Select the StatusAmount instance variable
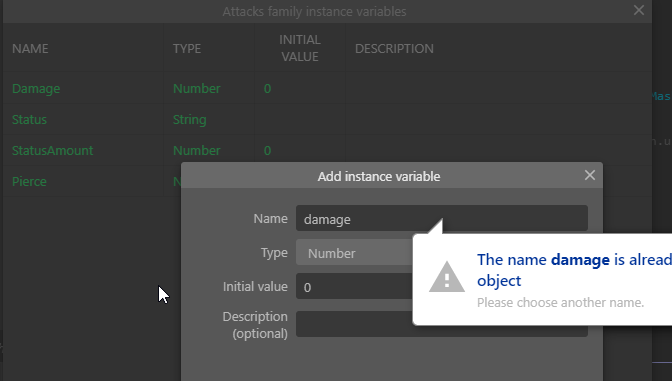This screenshot has height=381, width=672. pyautogui.click(x=52, y=150)
